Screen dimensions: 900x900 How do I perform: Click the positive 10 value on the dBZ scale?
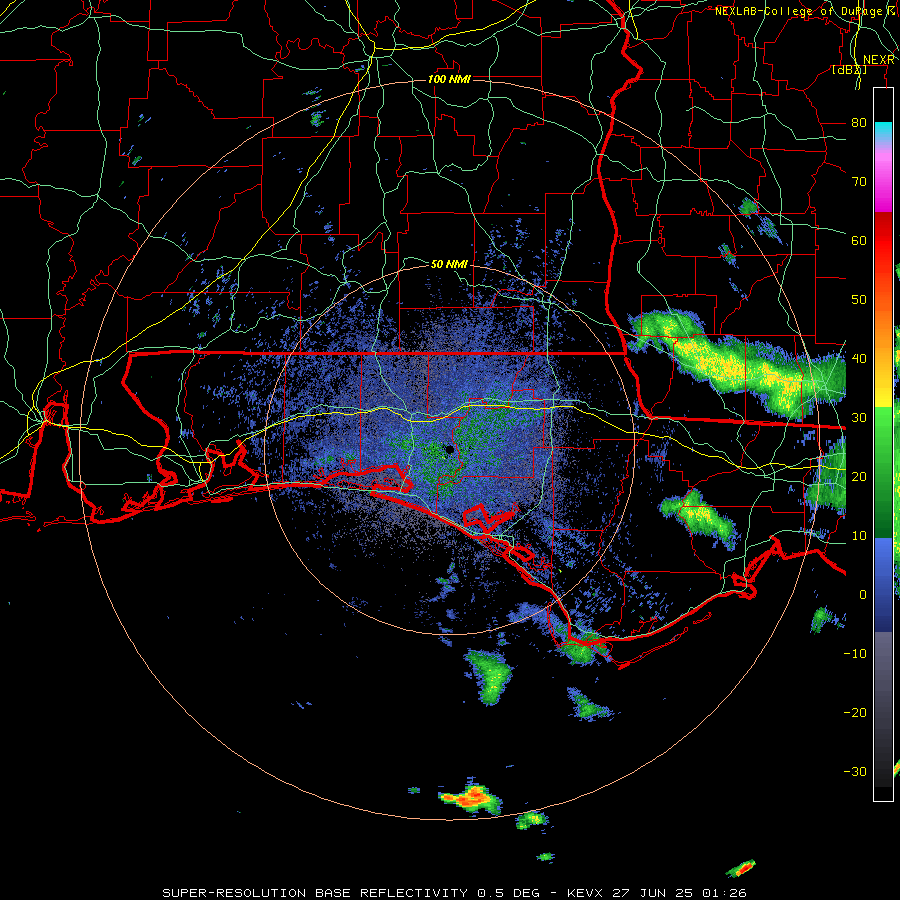[x=859, y=536]
